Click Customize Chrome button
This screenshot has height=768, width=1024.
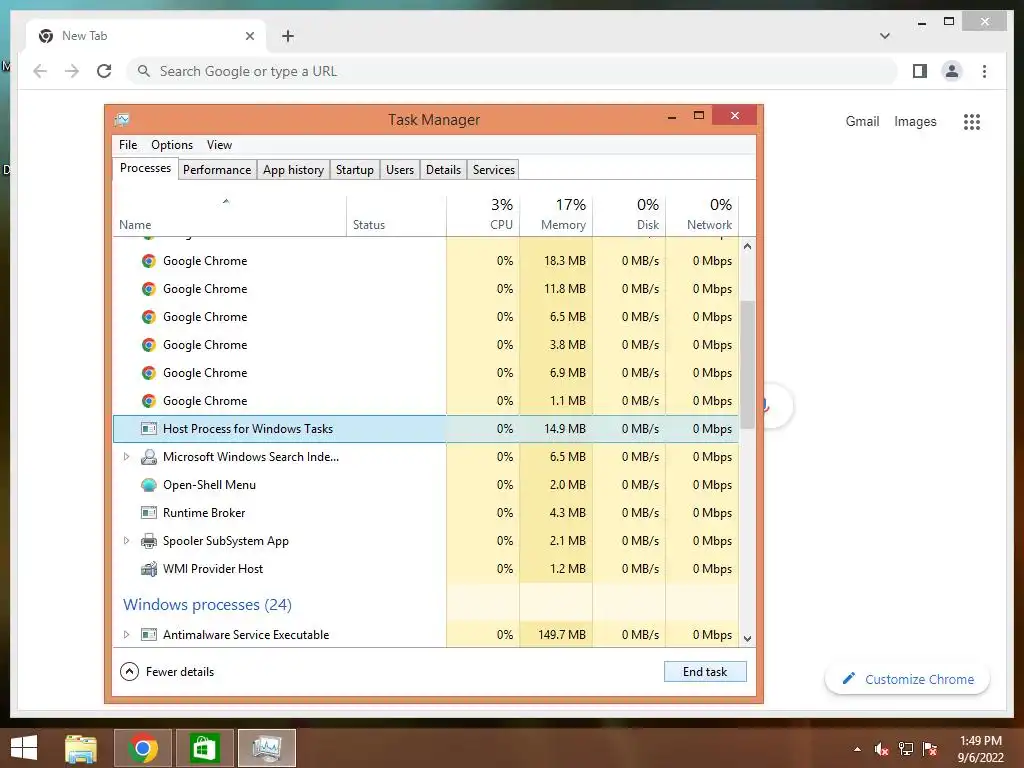click(908, 680)
